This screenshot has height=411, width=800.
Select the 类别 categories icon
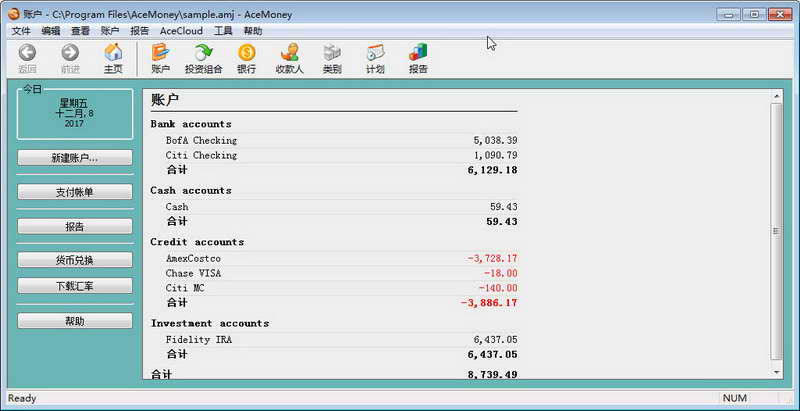[332, 53]
